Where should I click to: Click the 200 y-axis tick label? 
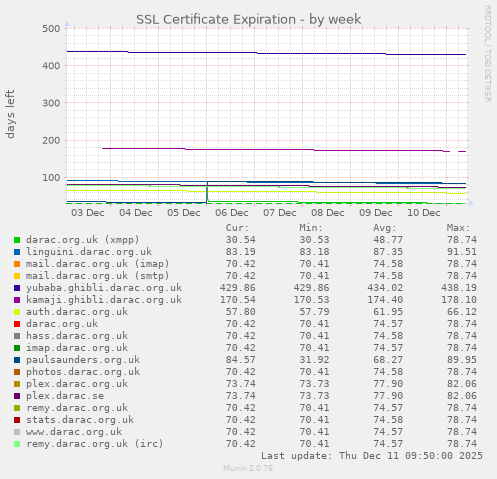point(51,140)
